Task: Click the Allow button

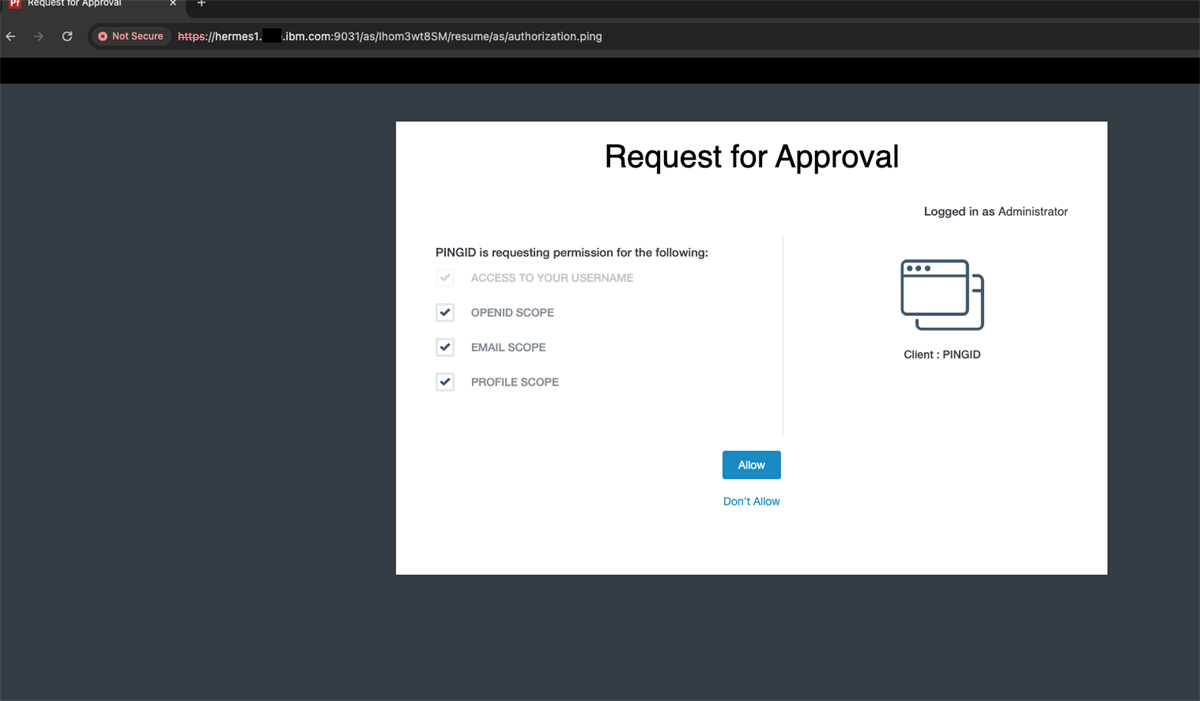Action: click(x=751, y=465)
